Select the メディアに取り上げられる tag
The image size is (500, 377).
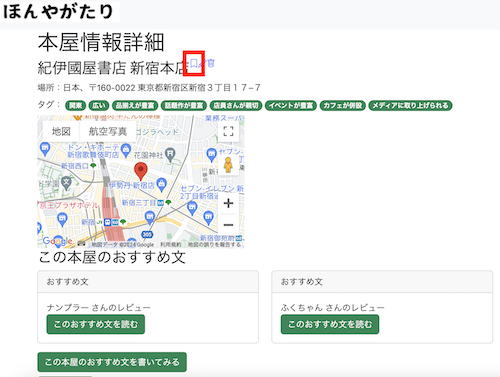(410, 106)
